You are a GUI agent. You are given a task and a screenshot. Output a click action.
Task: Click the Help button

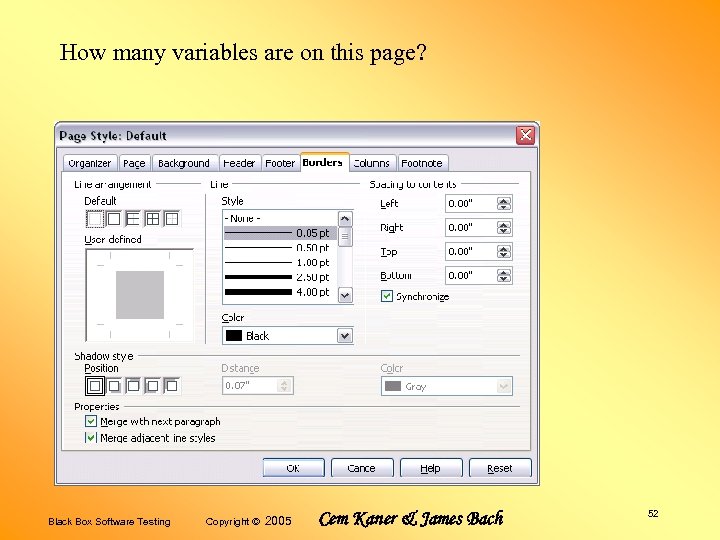(x=431, y=468)
